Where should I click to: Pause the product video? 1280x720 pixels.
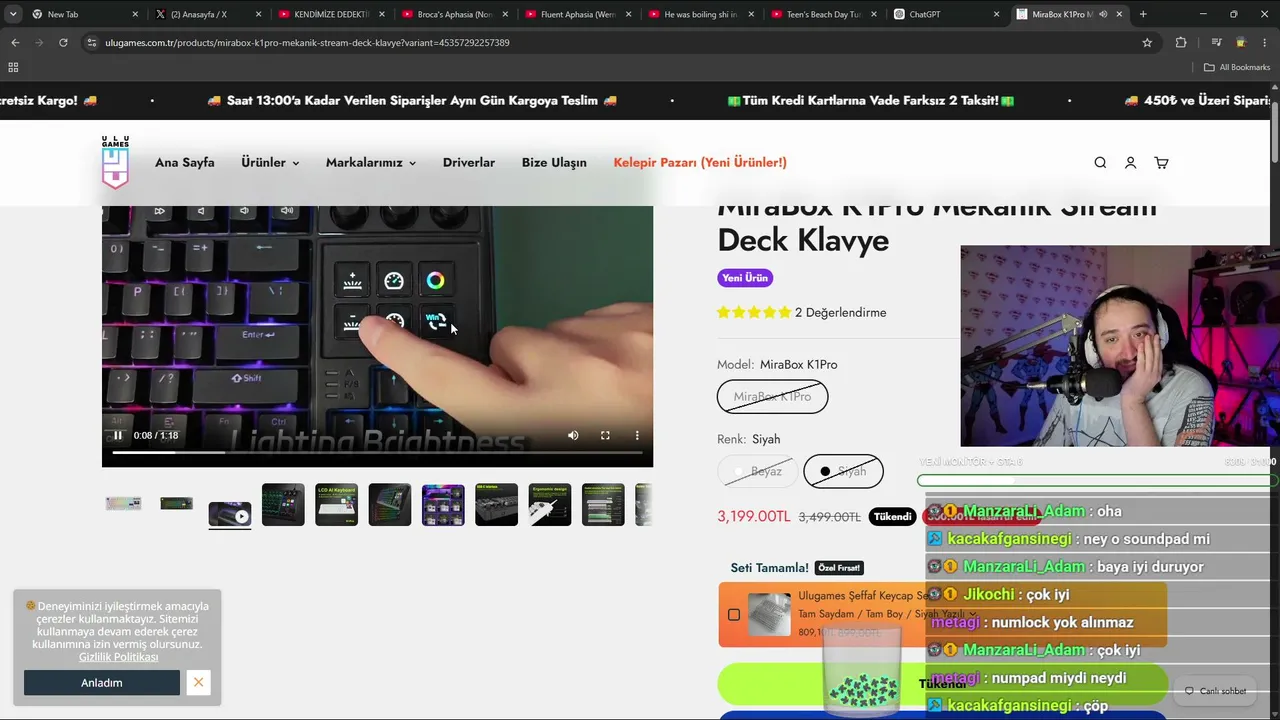(118, 435)
